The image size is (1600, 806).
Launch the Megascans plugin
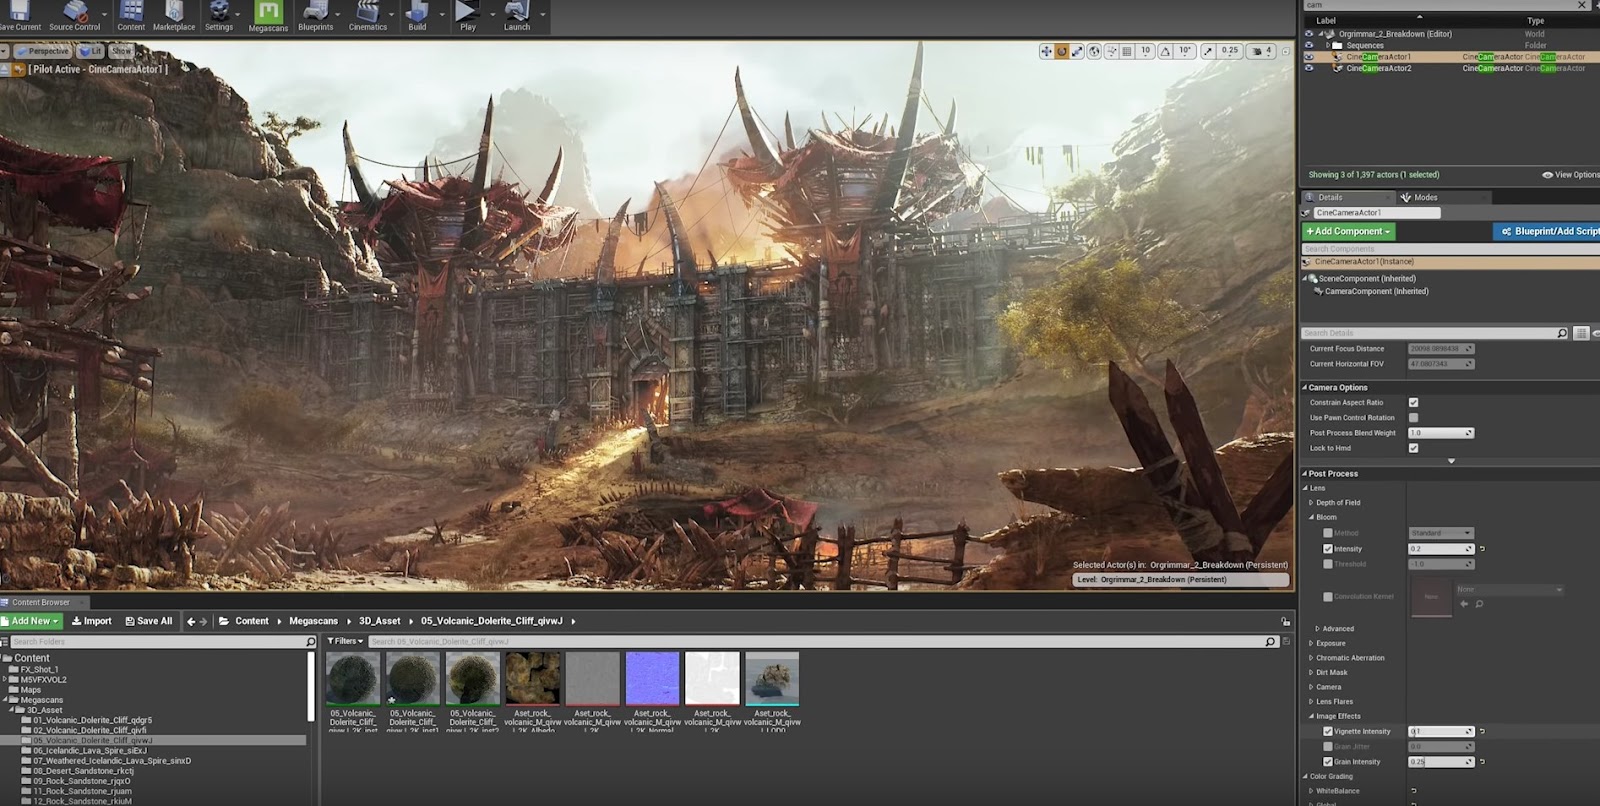tap(267, 16)
